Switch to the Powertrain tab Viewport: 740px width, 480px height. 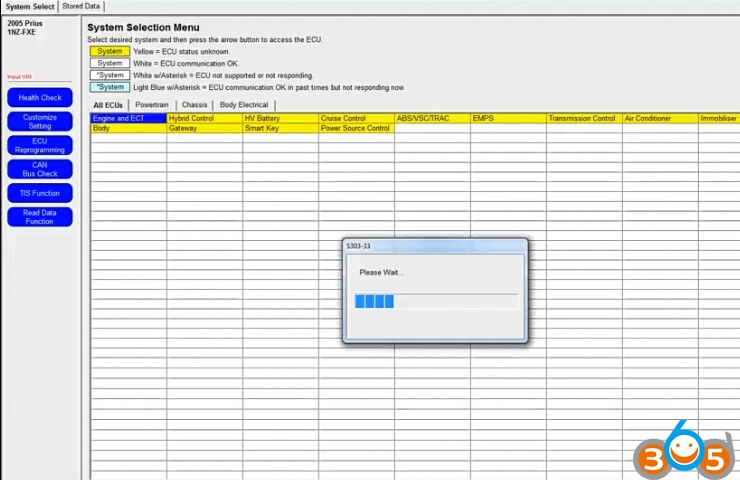(152, 105)
